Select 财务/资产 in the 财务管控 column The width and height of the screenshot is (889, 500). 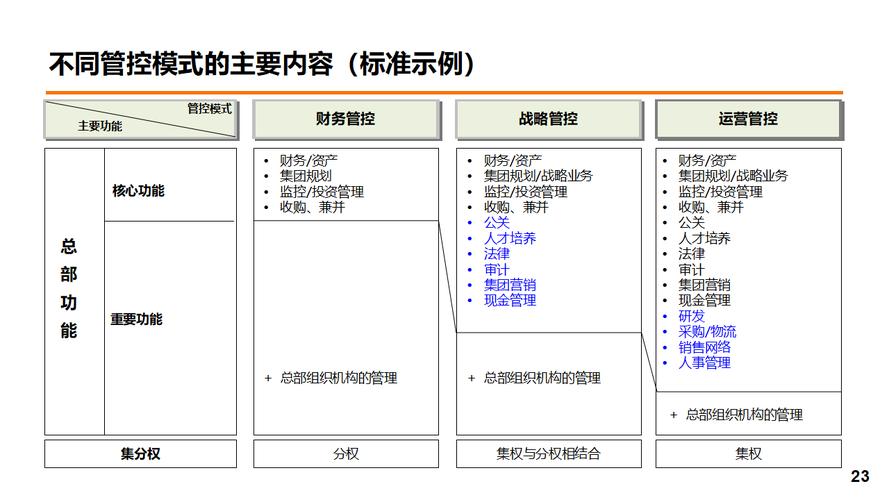click(x=308, y=160)
